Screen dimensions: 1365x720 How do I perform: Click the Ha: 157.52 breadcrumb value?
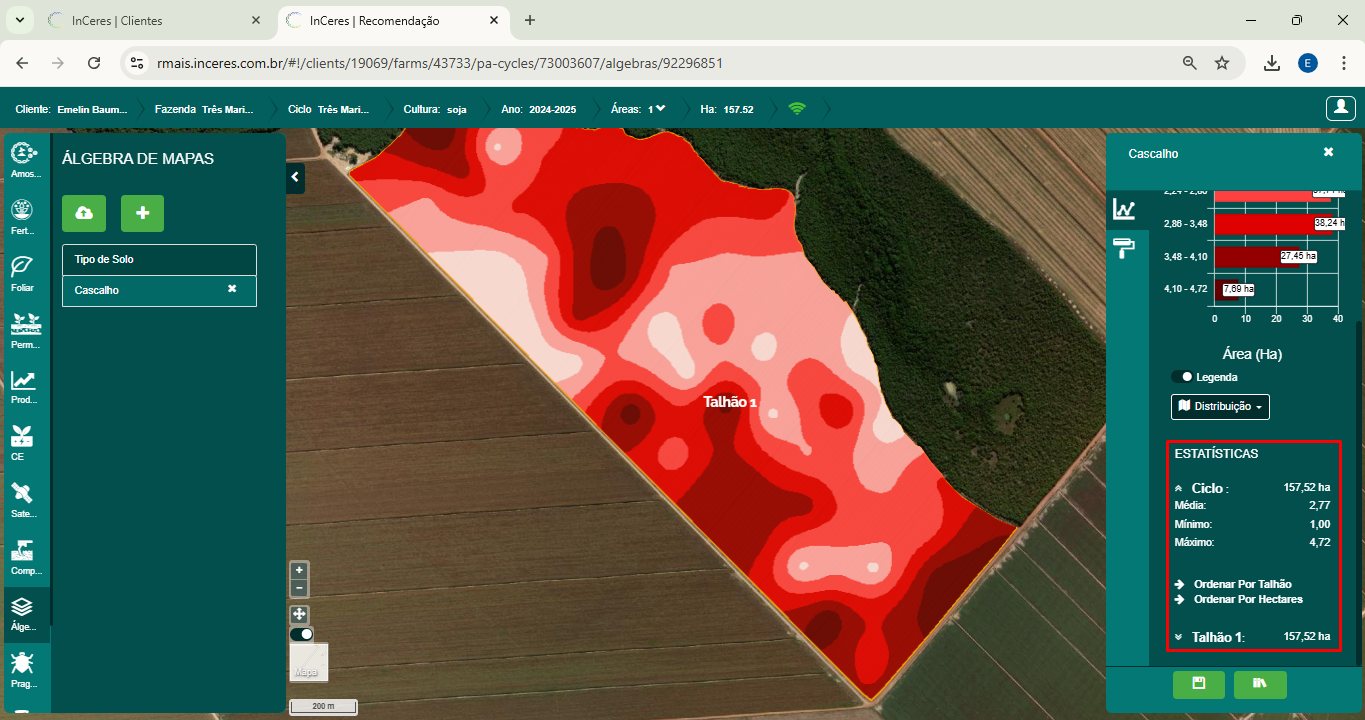[727, 109]
